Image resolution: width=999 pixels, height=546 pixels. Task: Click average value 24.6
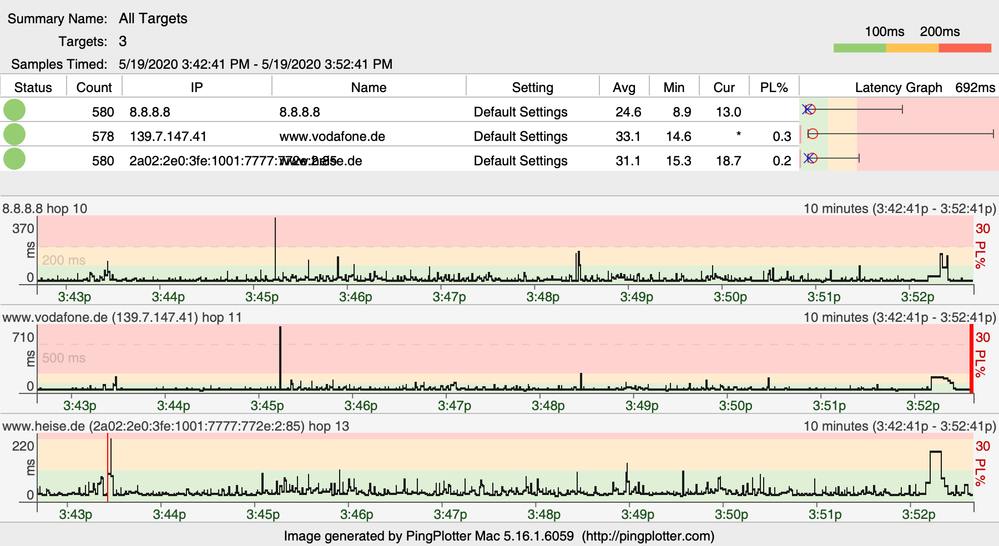point(628,112)
